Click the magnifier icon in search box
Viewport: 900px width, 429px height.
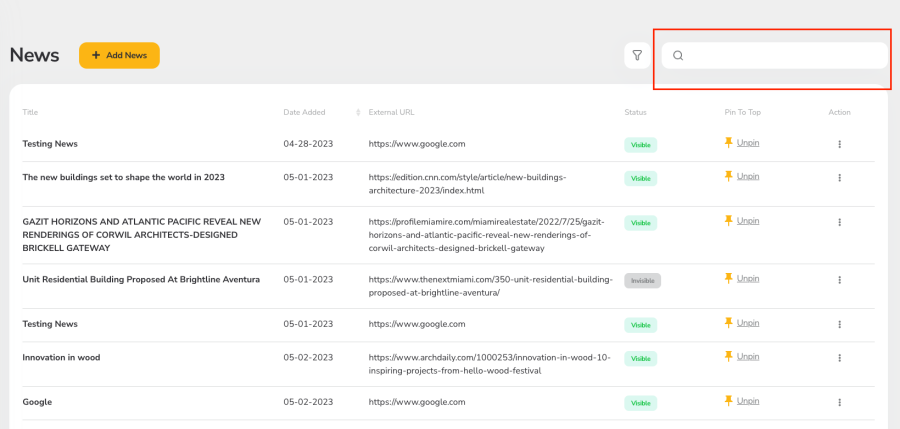click(678, 56)
